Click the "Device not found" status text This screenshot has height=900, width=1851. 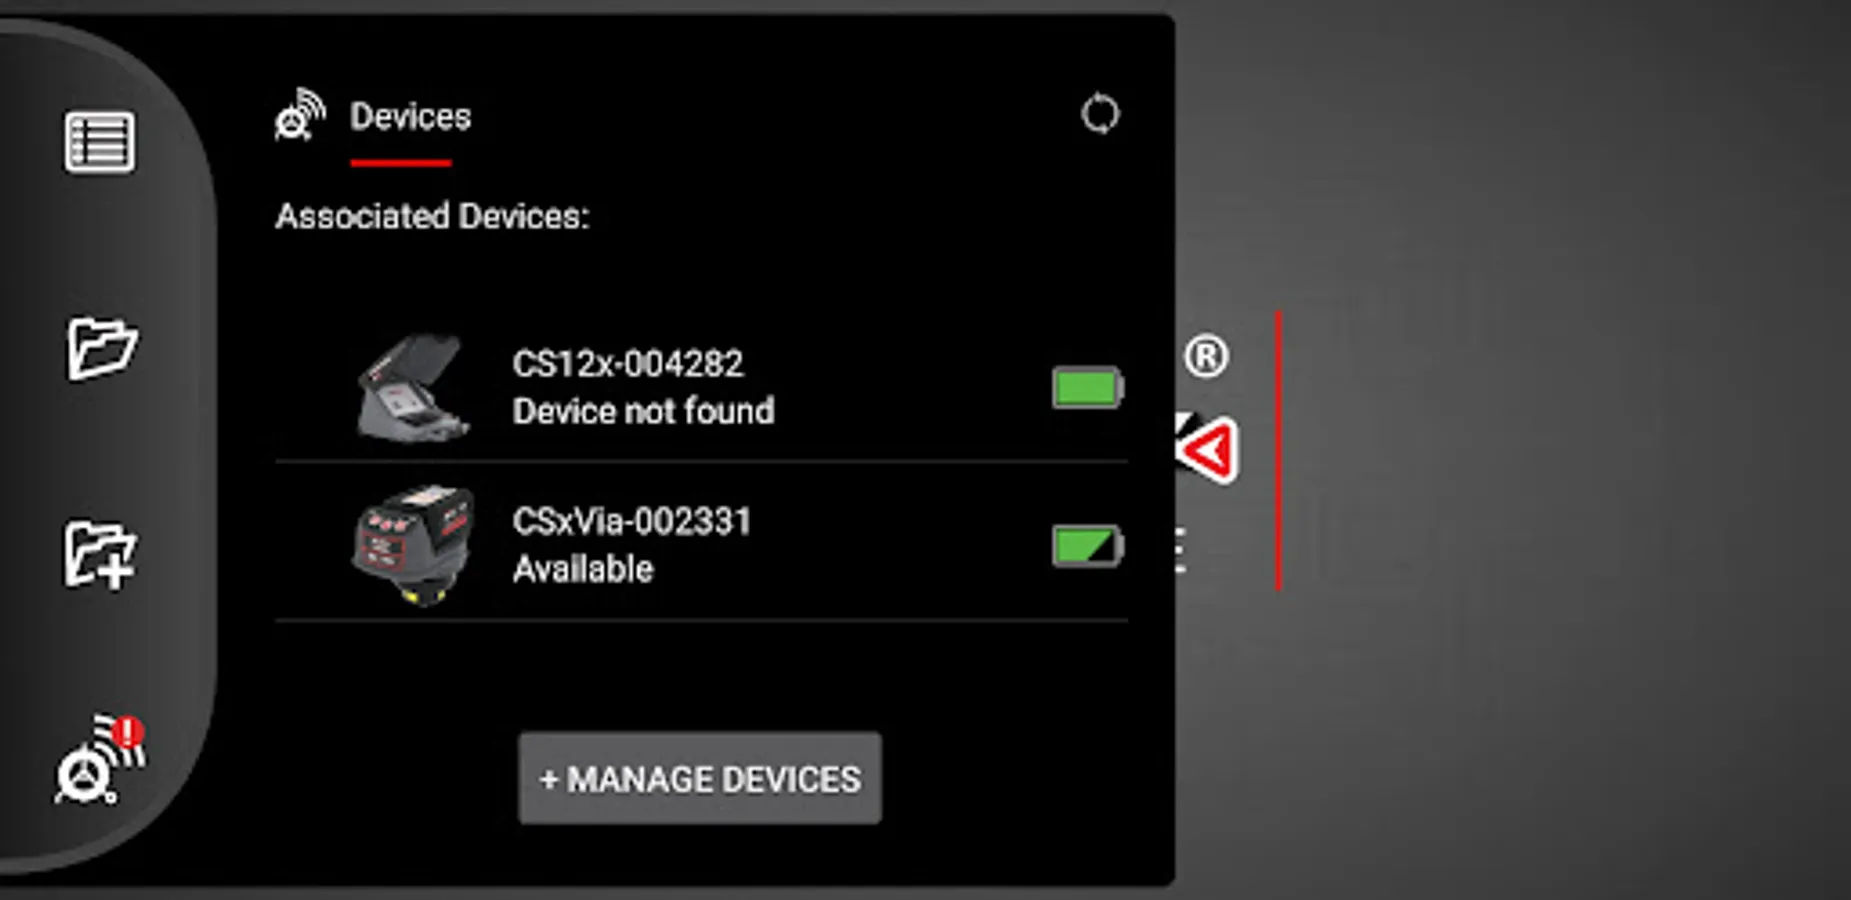tap(644, 411)
